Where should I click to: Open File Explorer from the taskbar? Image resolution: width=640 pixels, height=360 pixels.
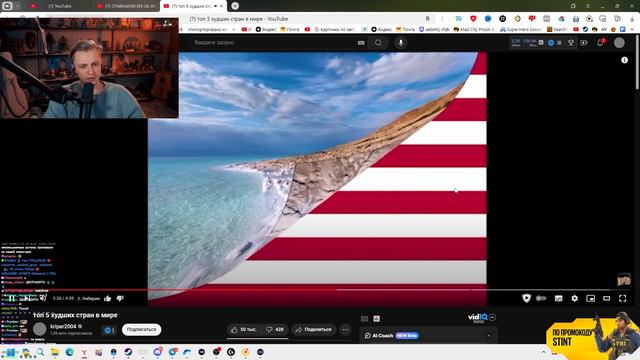click(55, 352)
